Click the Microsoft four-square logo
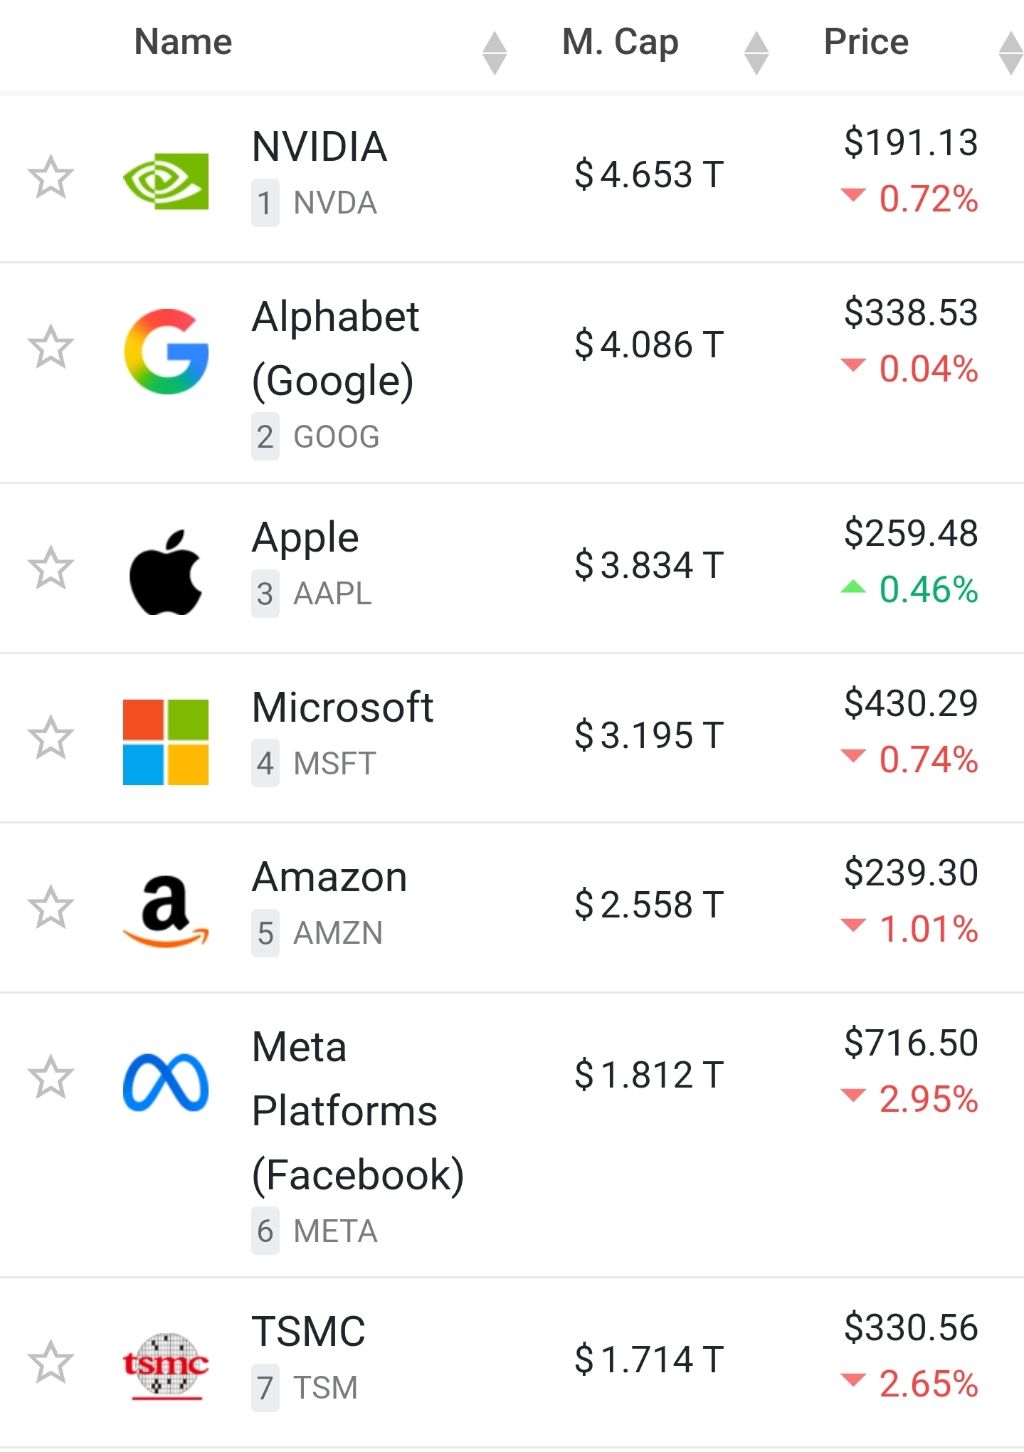Image resolution: width=1024 pixels, height=1452 pixels. pyautogui.click(x=166, y=742)
